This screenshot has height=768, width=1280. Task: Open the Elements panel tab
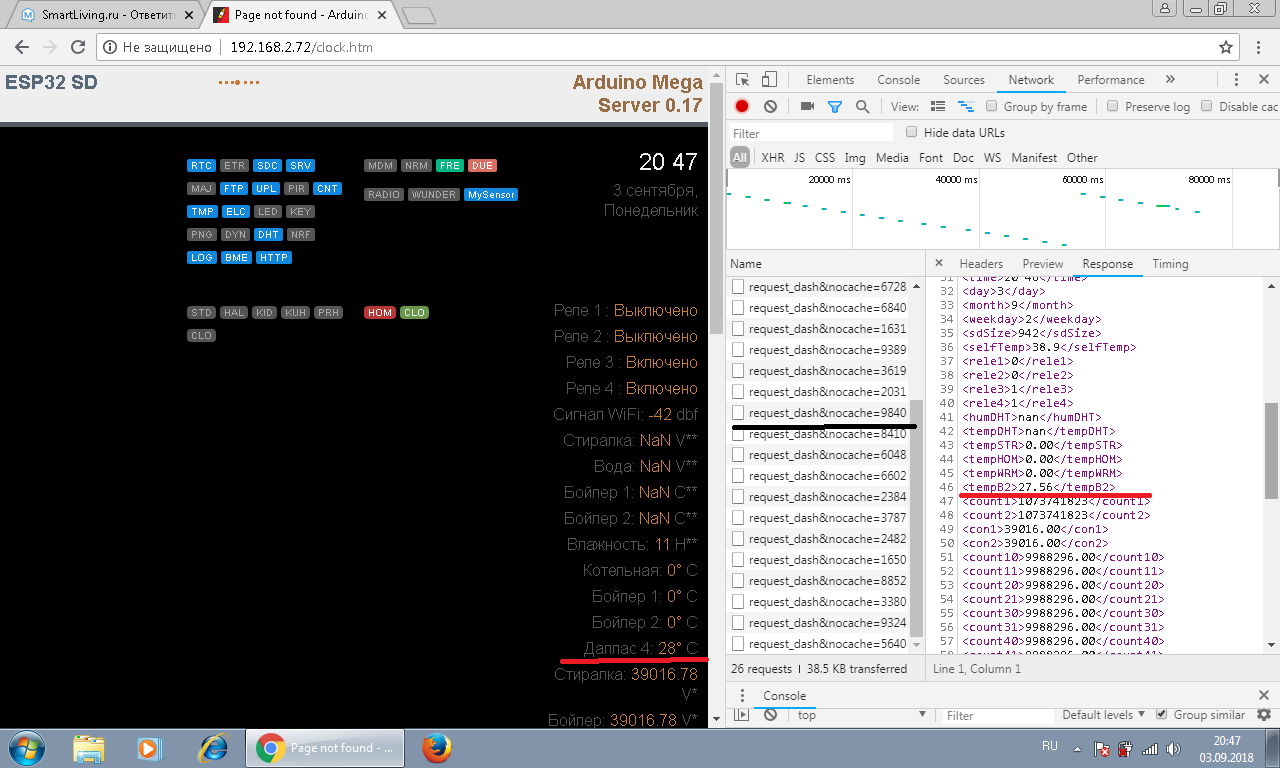point(830,80)
